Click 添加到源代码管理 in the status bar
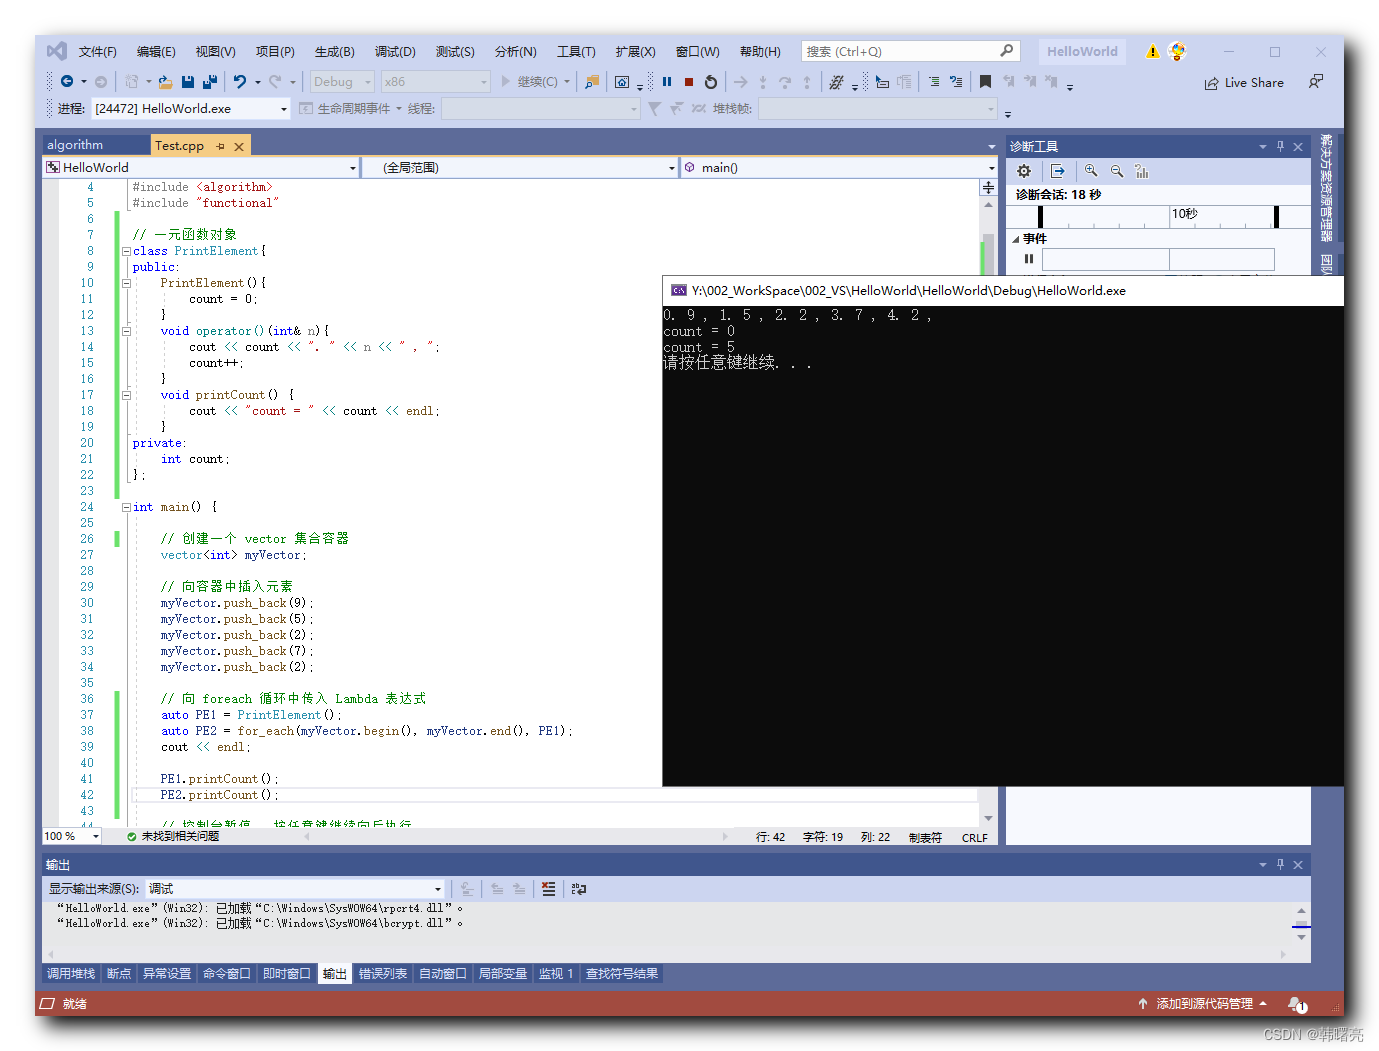1379x1051 pixels. click(x=1203, y=1004)
